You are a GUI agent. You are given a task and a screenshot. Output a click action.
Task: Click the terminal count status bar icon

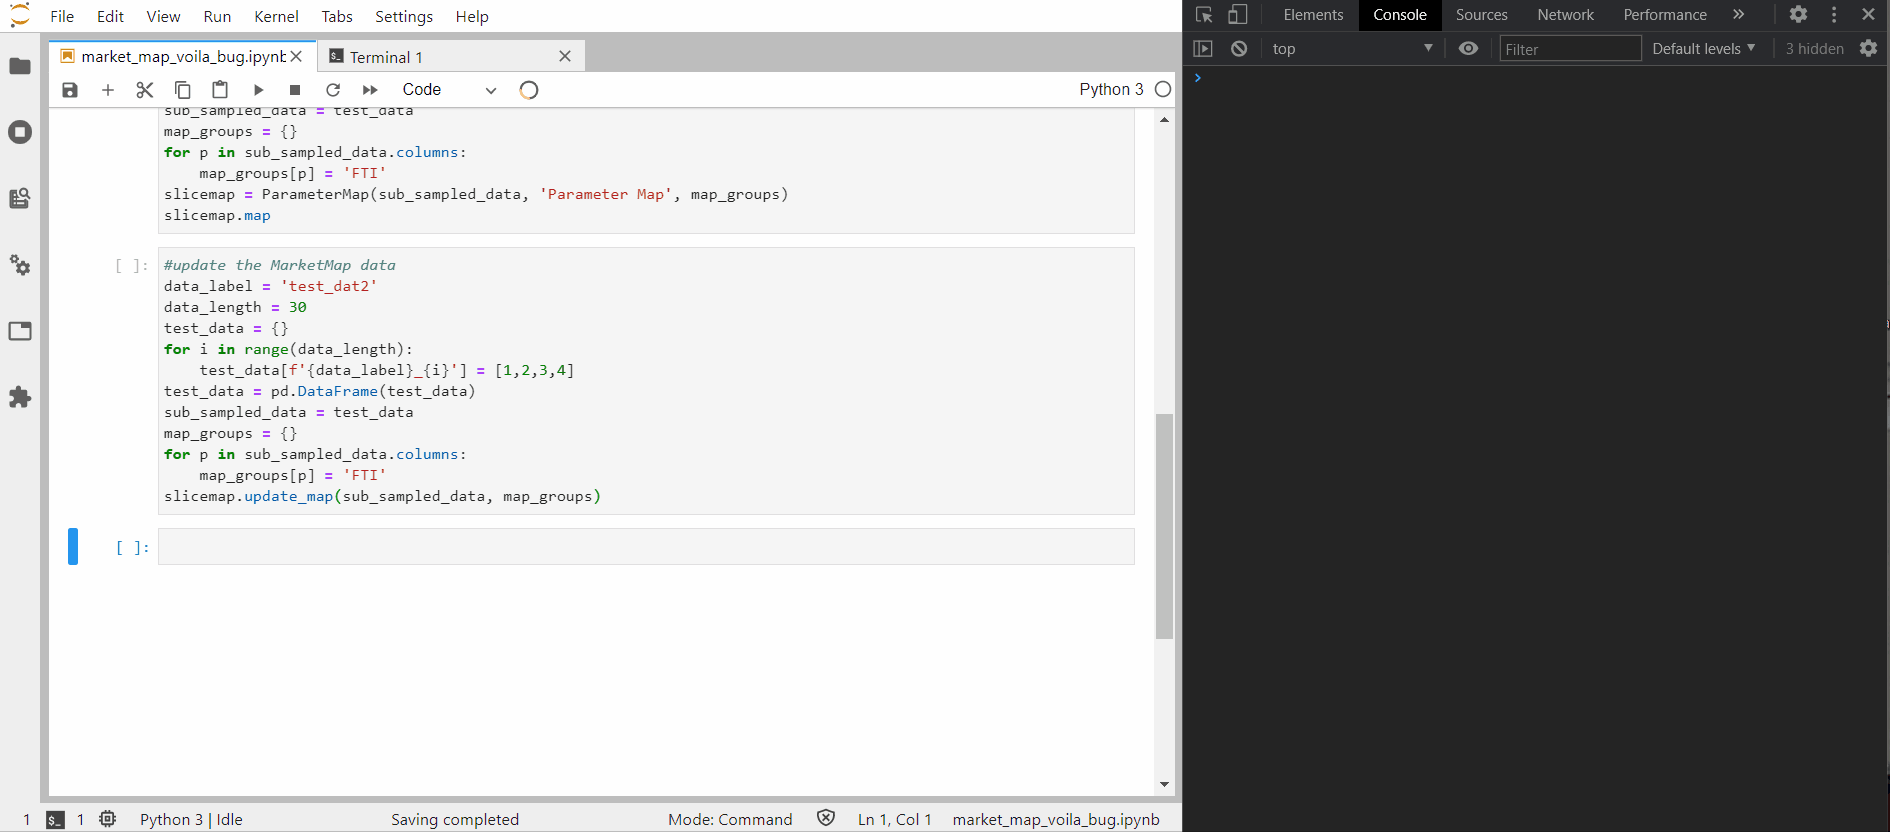coord(56,820)
